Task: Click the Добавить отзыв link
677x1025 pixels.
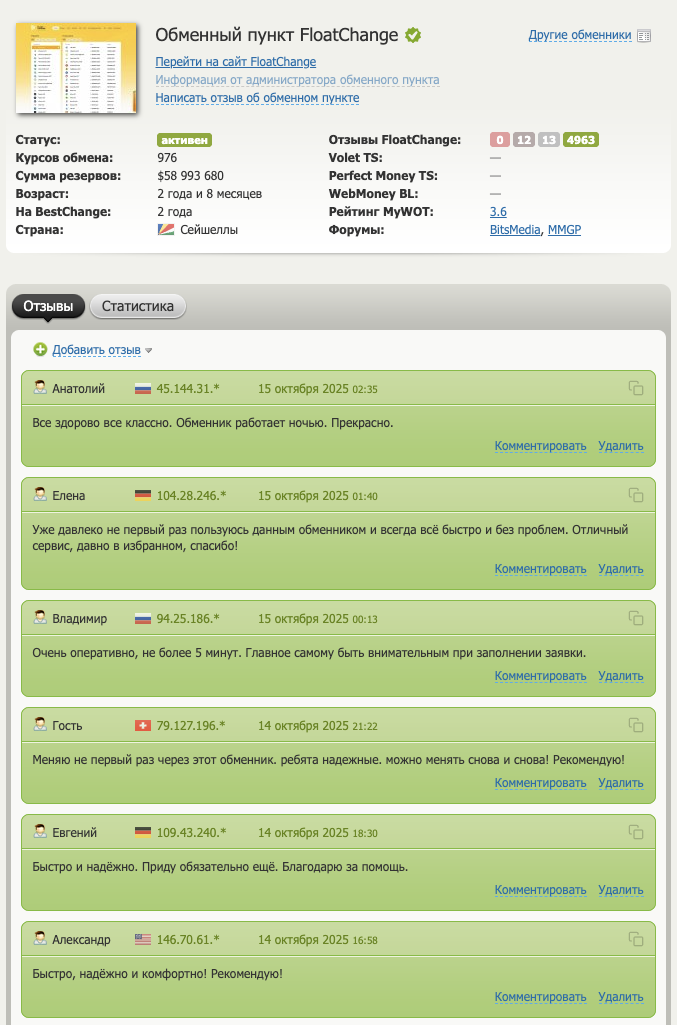Action: pyautogui.click(x=96, y=350)
